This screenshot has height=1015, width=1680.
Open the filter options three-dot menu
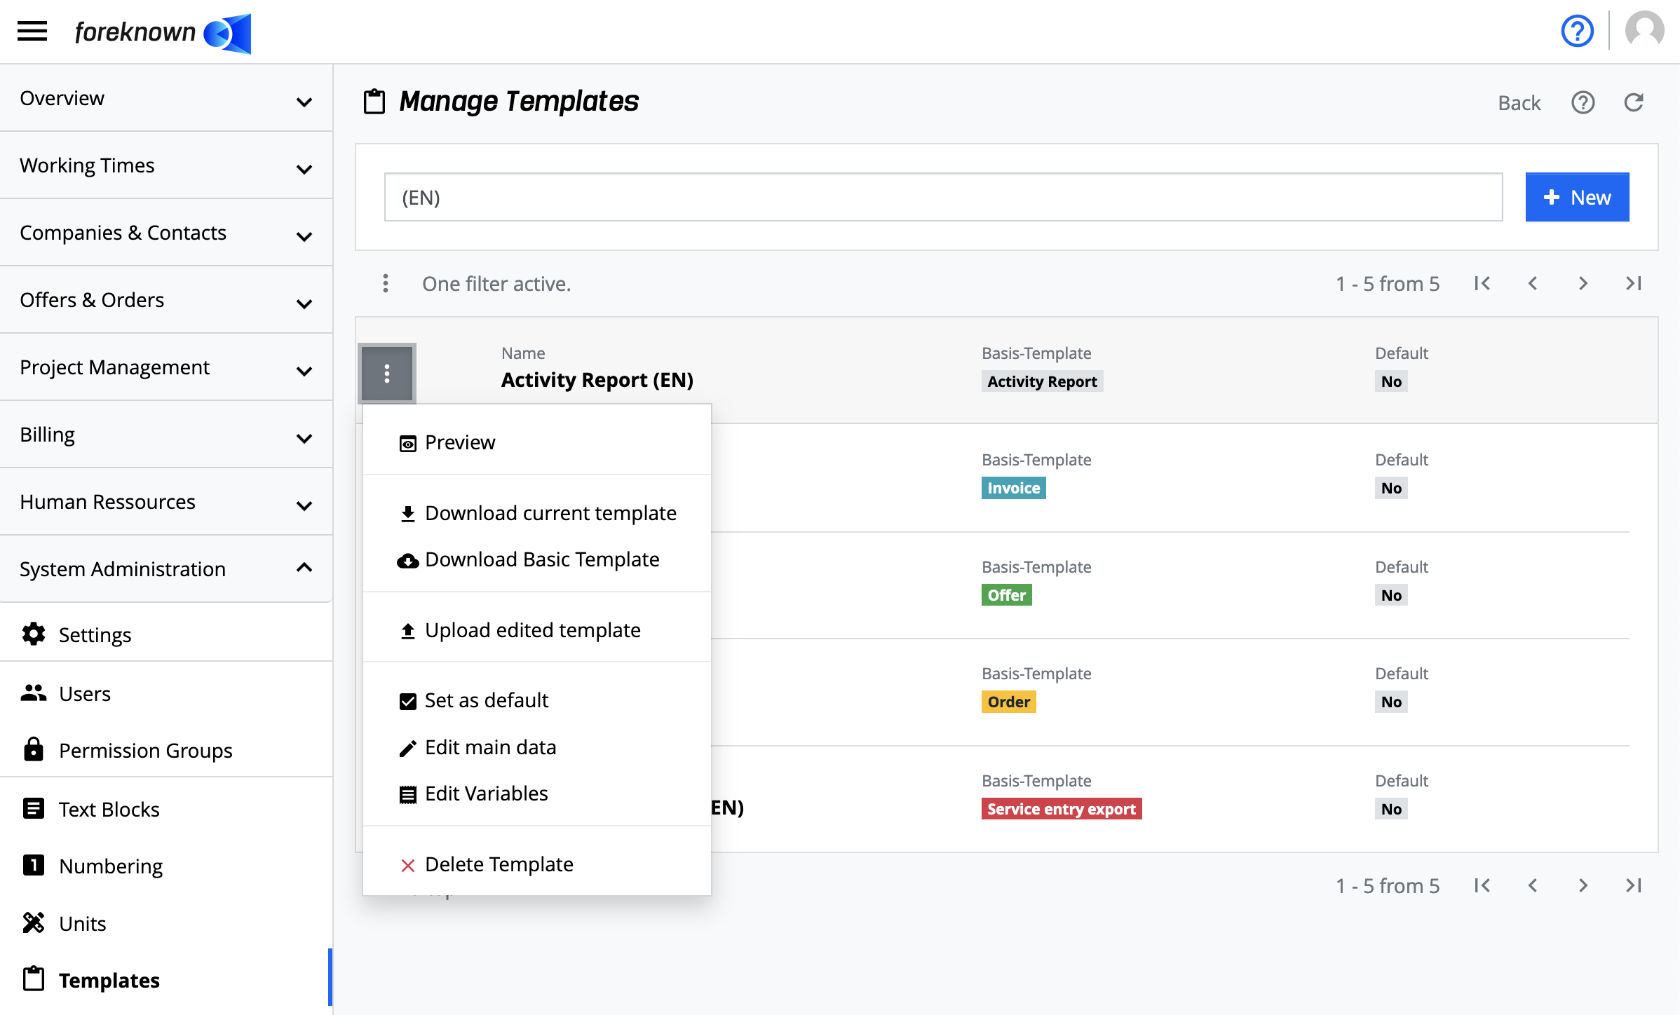pos(385,284)
